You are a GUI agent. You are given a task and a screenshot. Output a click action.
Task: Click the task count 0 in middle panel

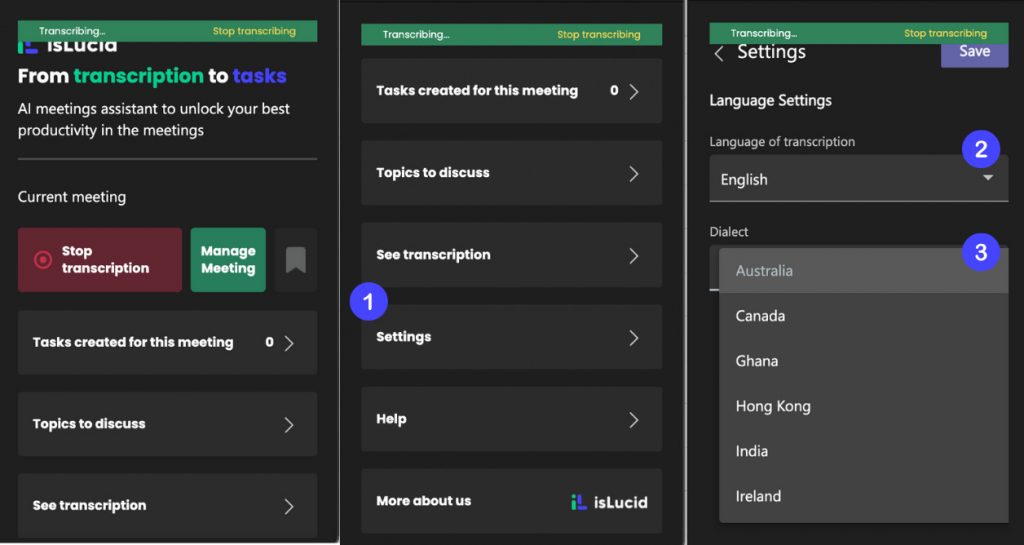click(614, 91)
